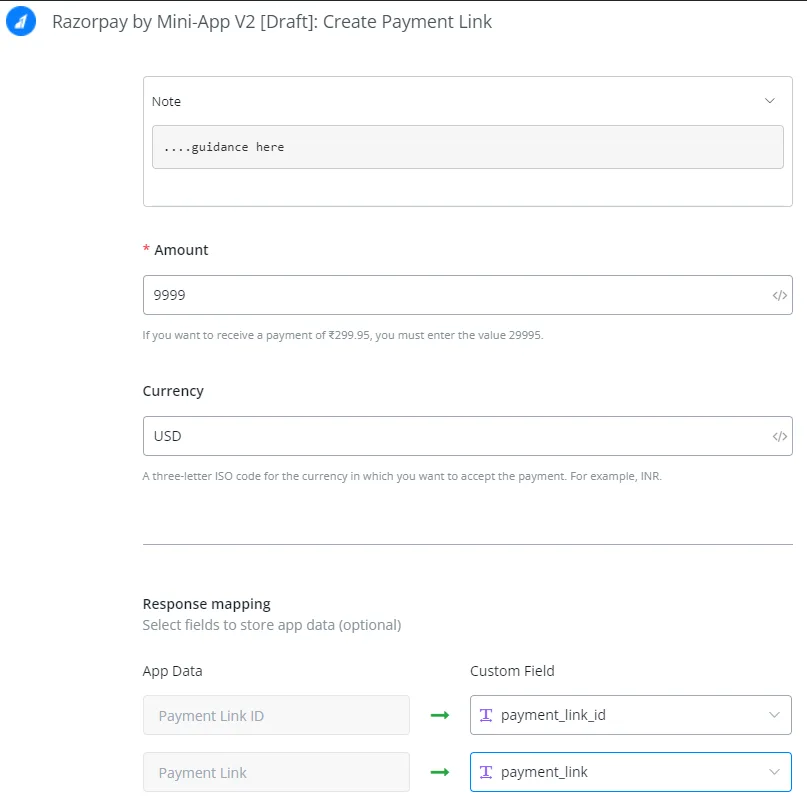Click the disabled Payment Link app data field
807x804 pixels.
coord(276,772)
